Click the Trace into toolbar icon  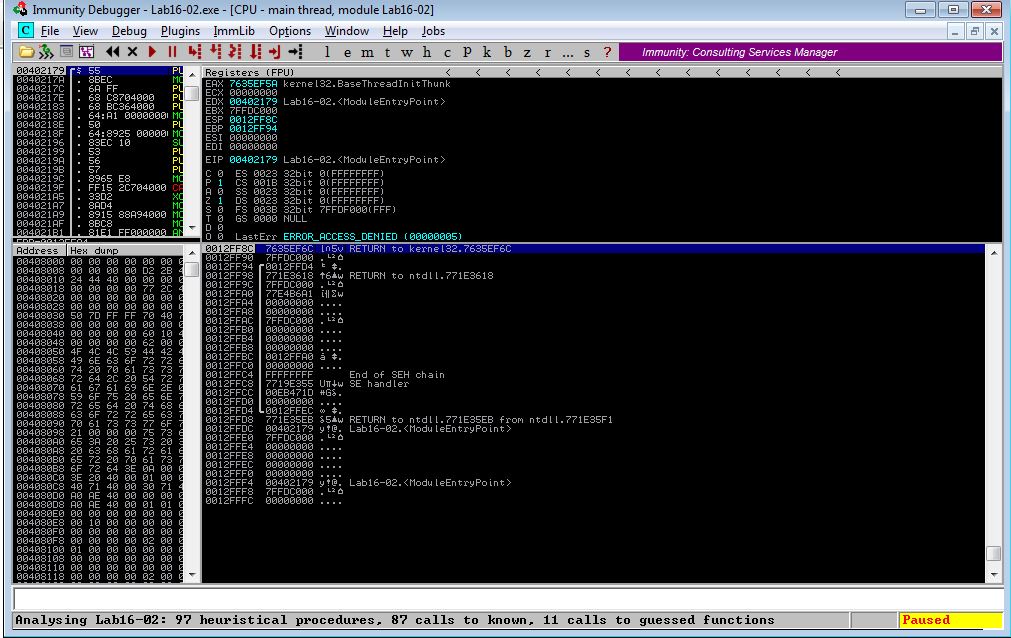tap(235, 52)
